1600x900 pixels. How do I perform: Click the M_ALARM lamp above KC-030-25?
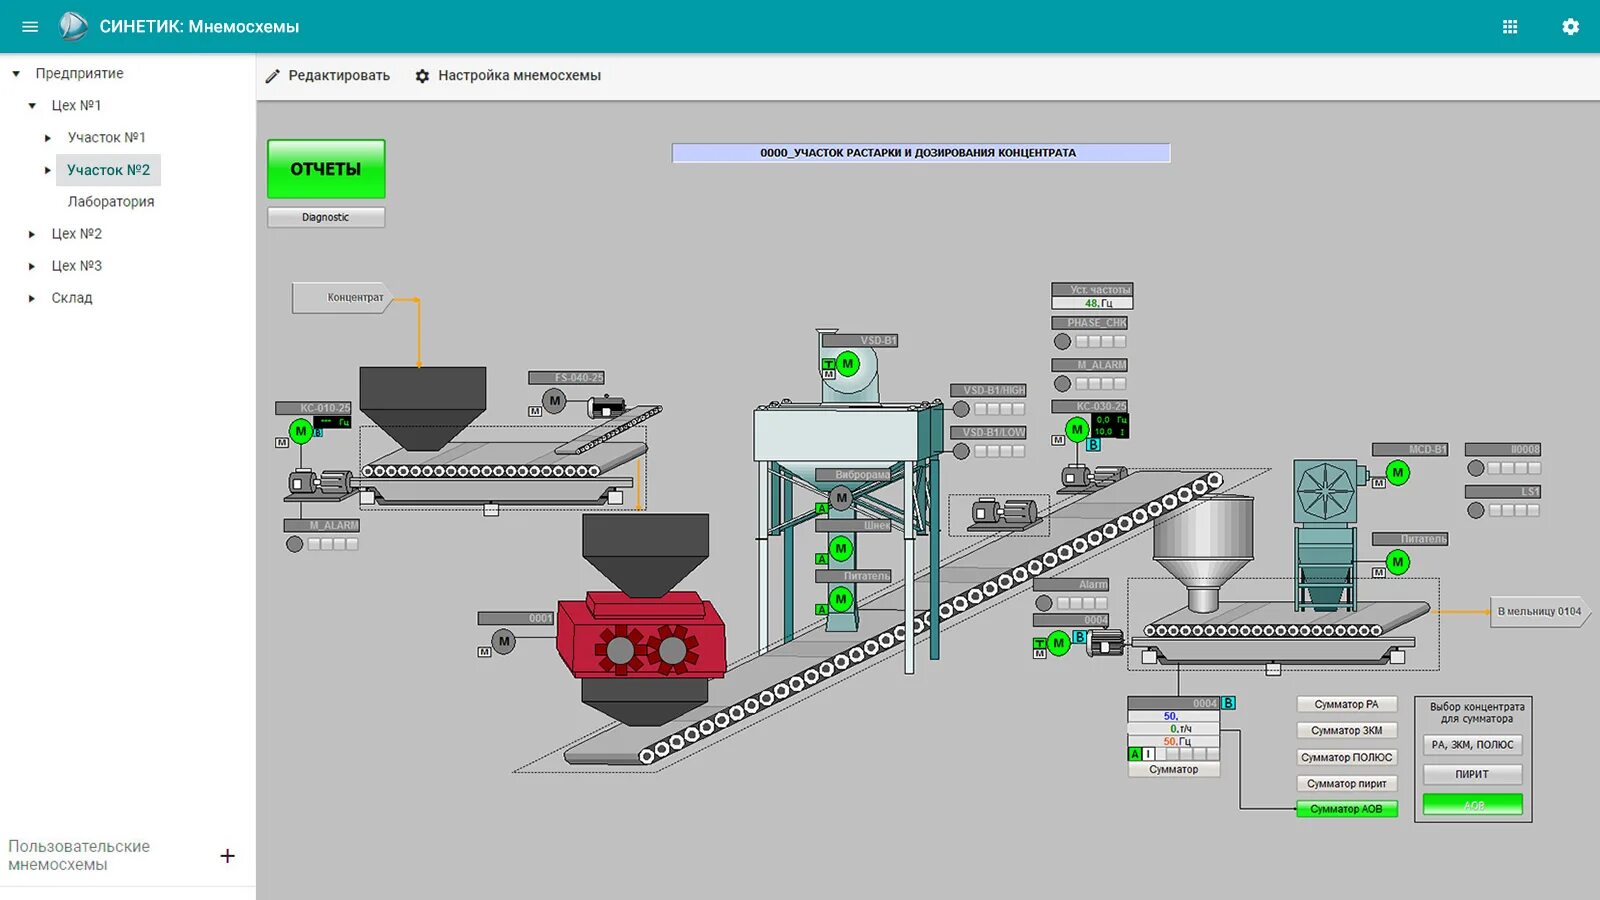point(1062,384)
